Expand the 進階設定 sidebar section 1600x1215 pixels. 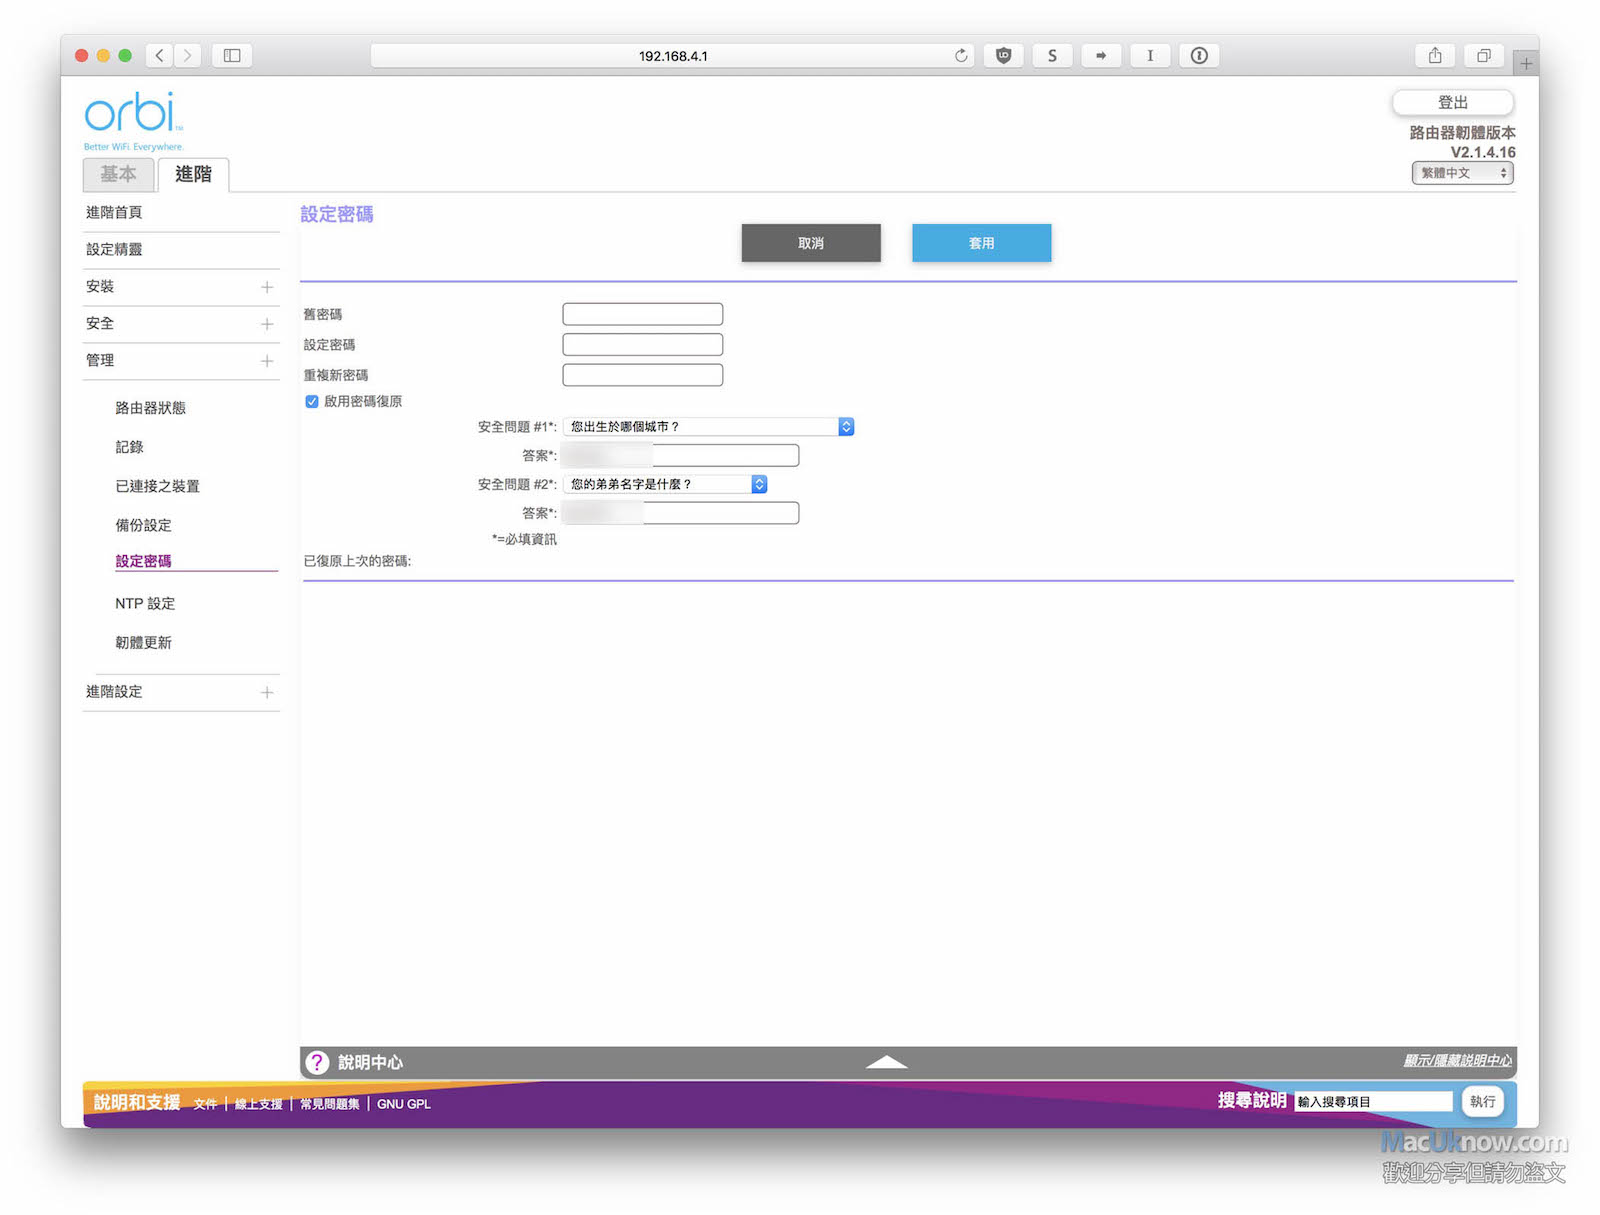267,692
